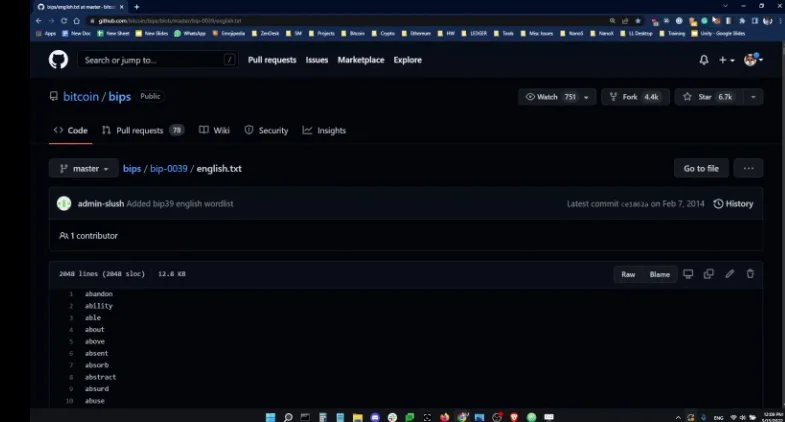This screenshot has height=422, width=785.
Task: Star the bips repository
Action: [709, 97]
